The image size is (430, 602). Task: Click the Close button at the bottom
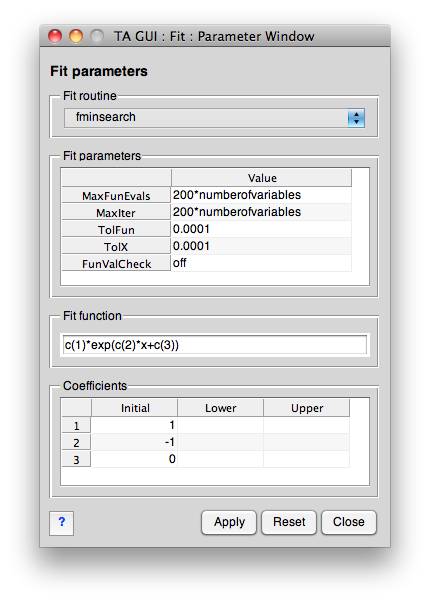pos(349,522)
